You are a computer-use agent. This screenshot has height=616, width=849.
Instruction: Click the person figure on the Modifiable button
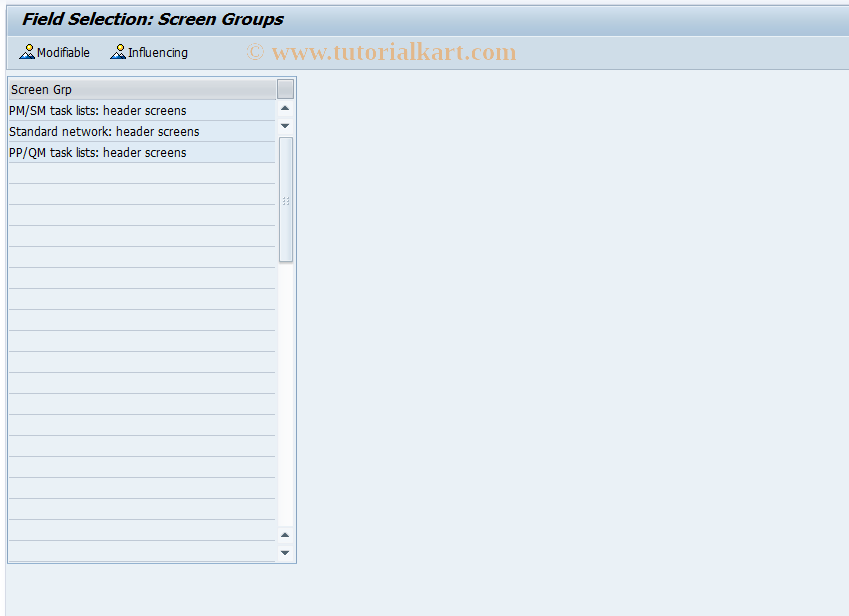point(26,52)
